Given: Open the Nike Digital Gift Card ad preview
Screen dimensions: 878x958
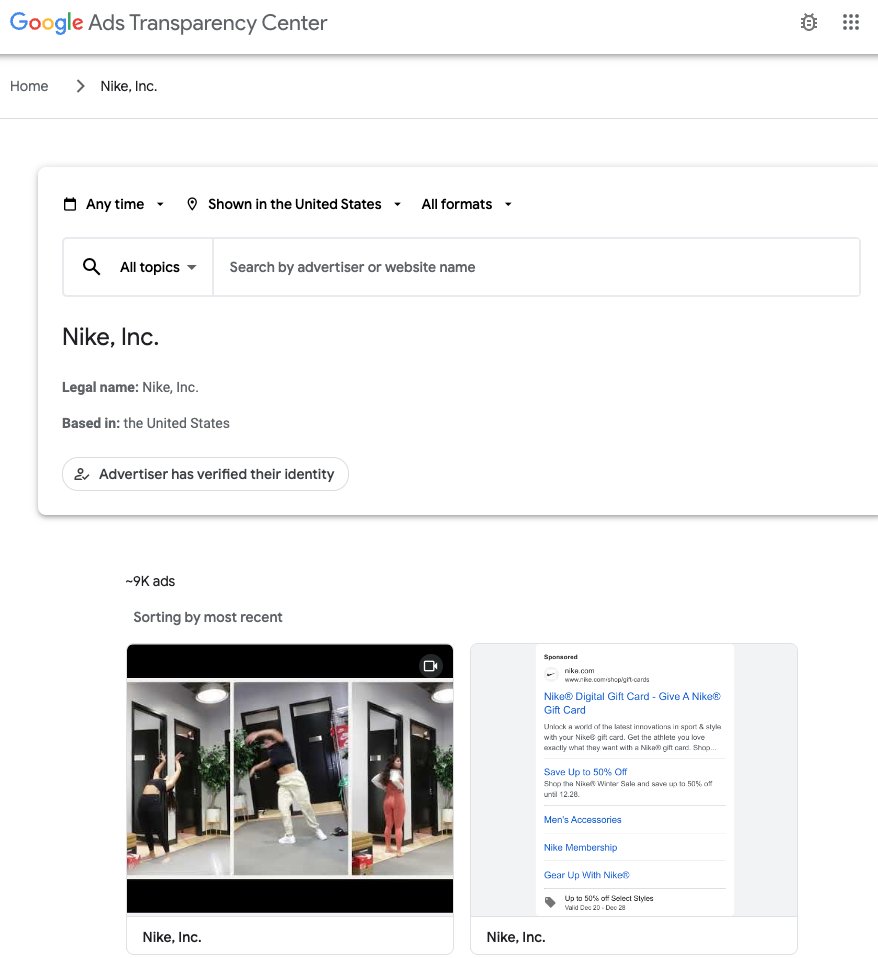Looking at the screenshot, I should (634, 780).
